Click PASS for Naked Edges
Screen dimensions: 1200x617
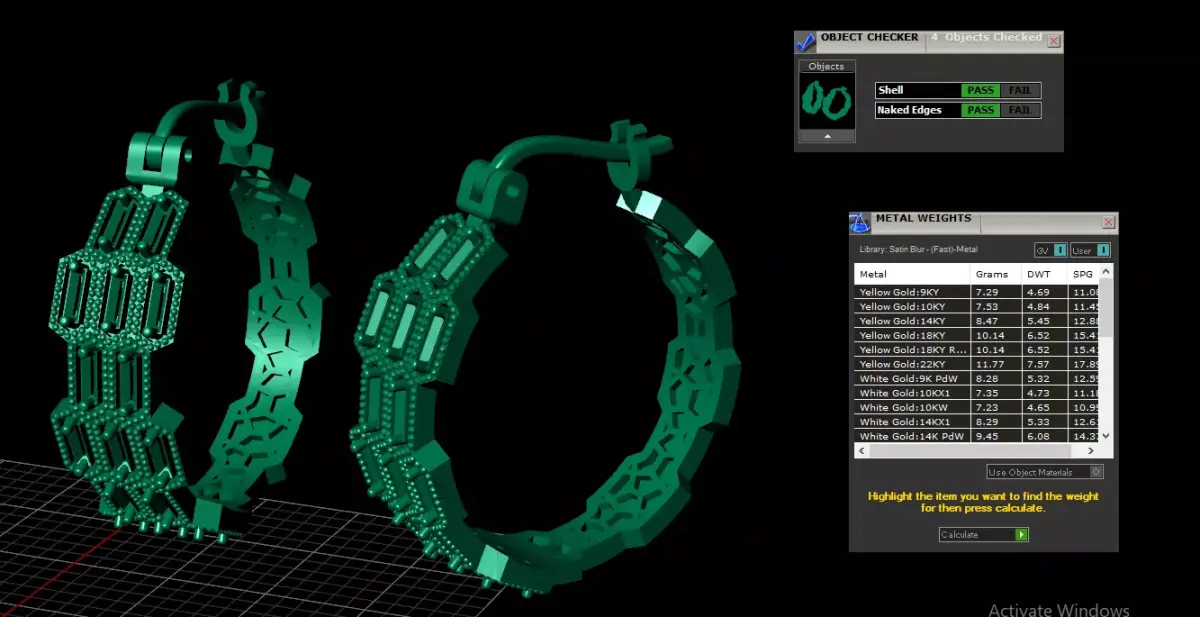click(x=980, y=110)
